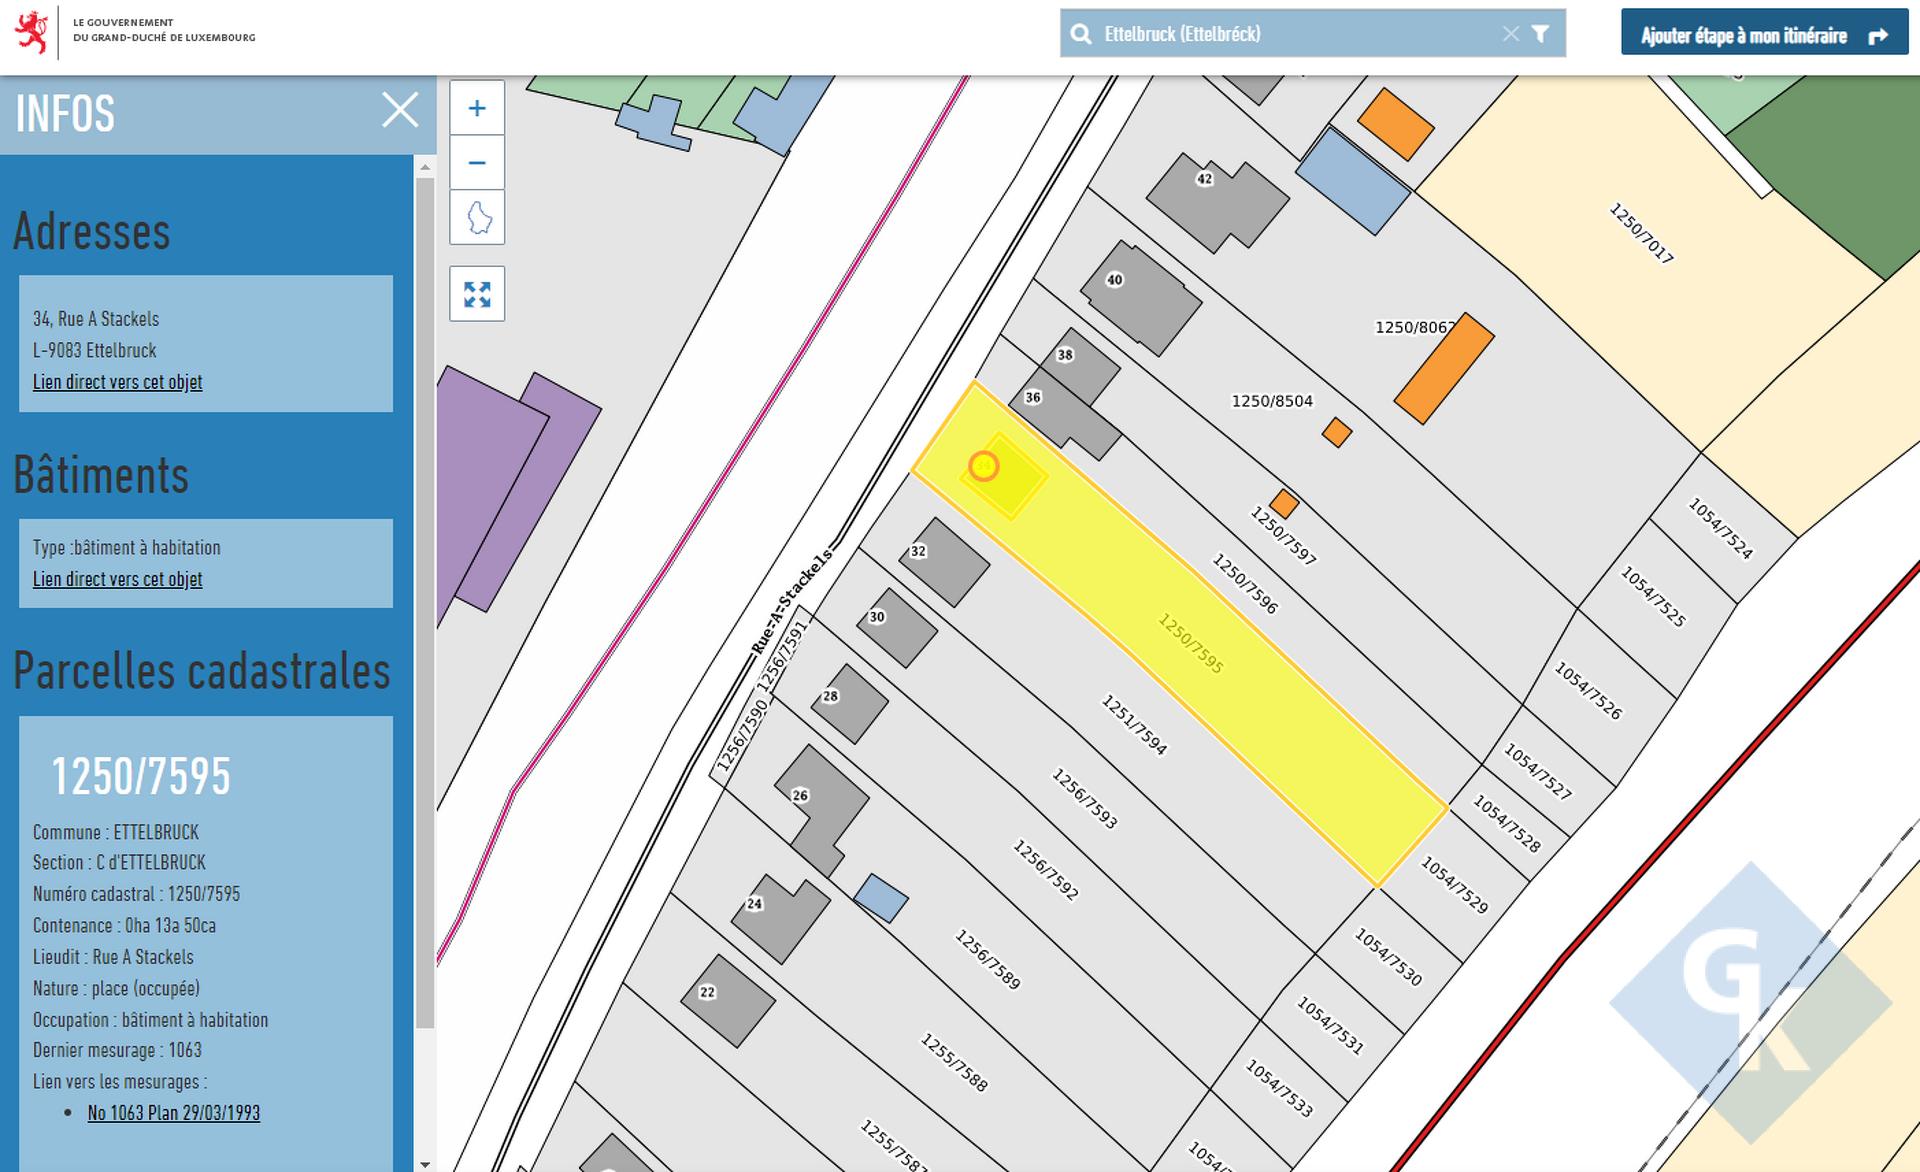This screenshot has width=1920, height=1172.
Task: Click the GK watermark logo on map
Action: [1750, 1000]
